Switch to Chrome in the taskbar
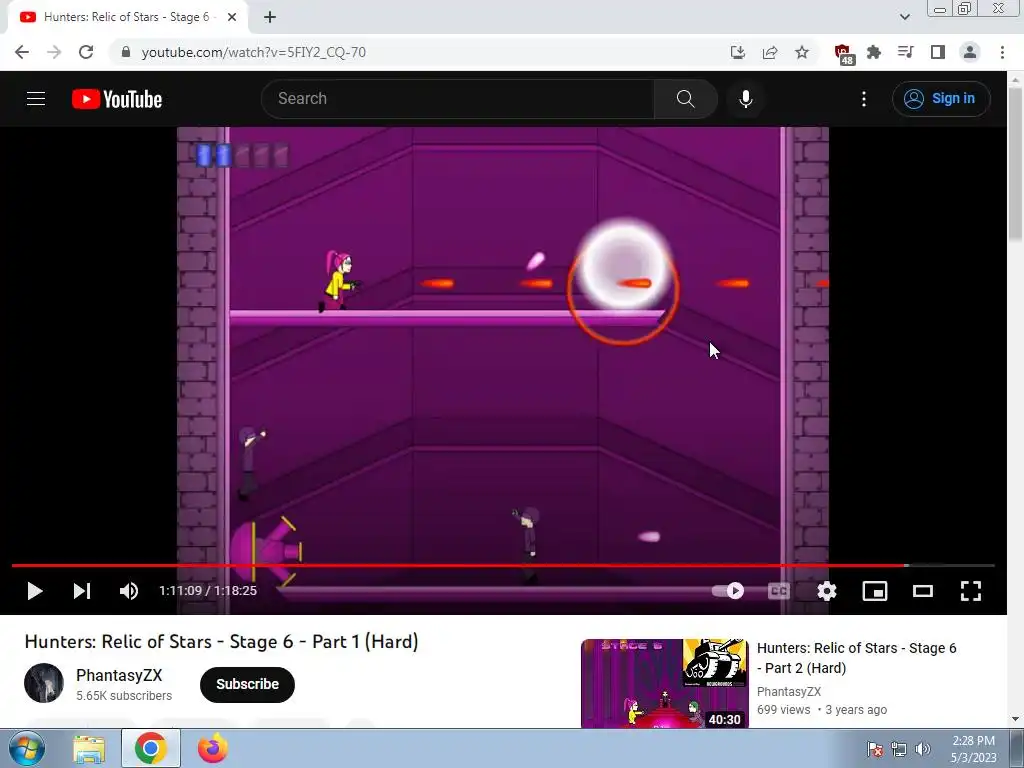The image size is (1024, 768). 150,748
